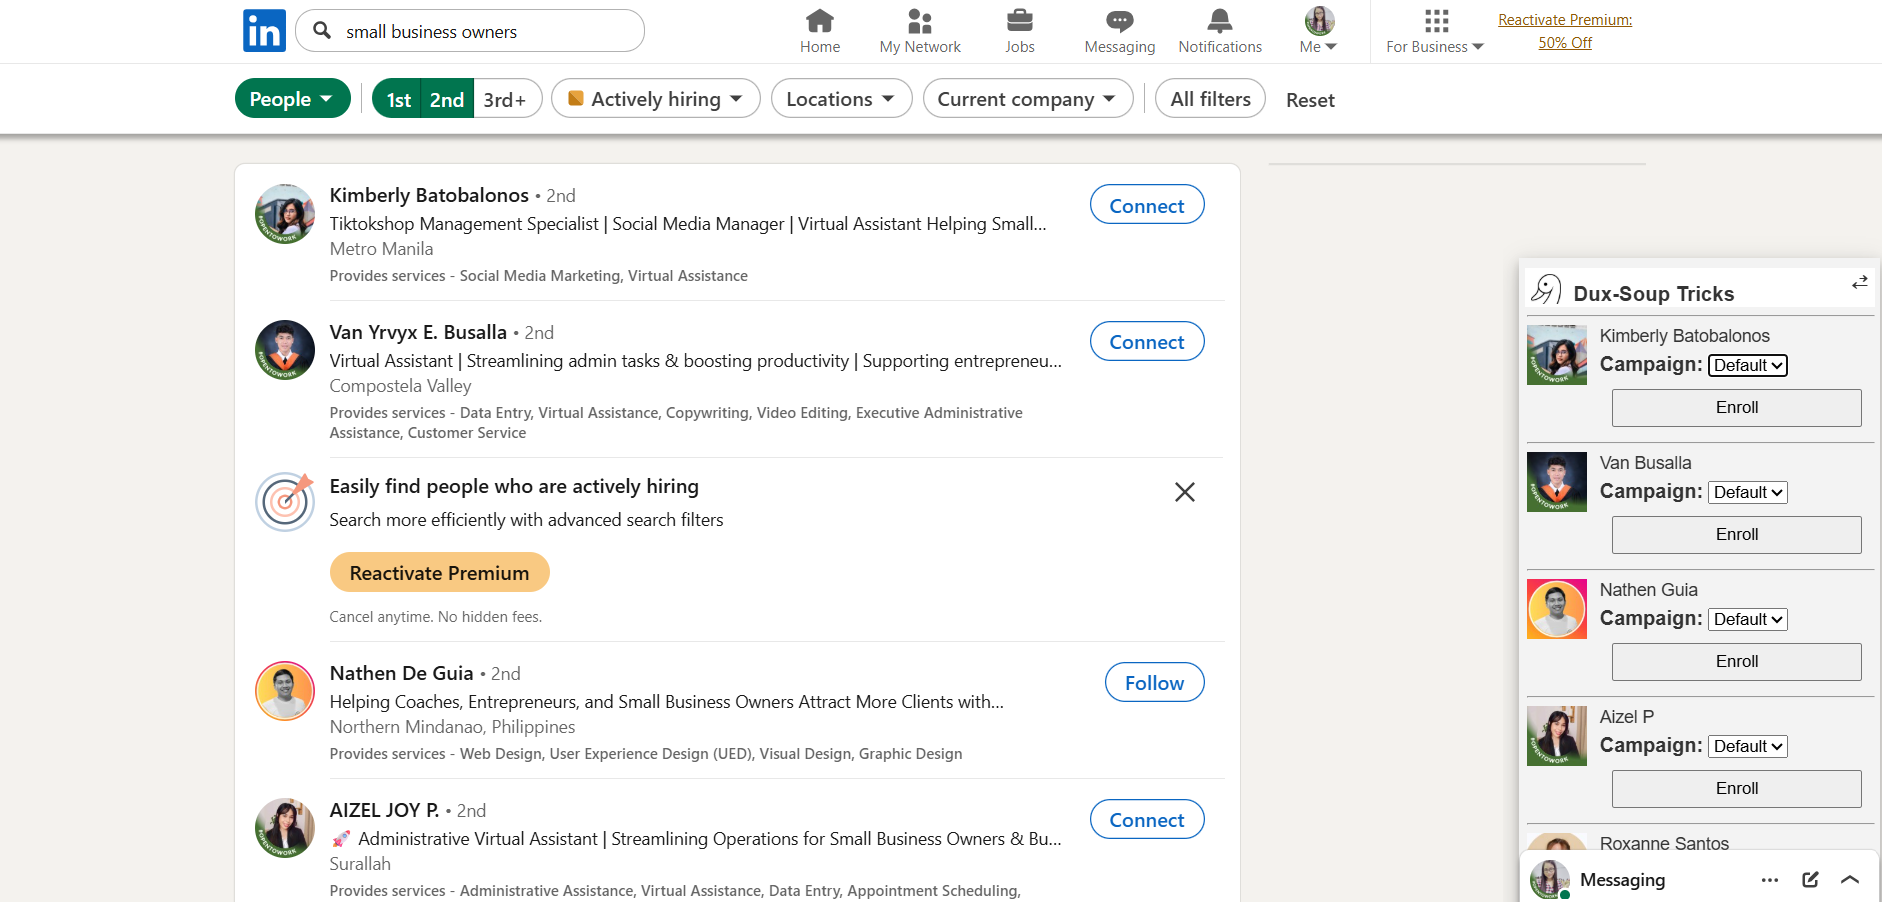Open Van Busalla's Campaign dropdown
The image size is (1882, 902).
(1747, 492)
